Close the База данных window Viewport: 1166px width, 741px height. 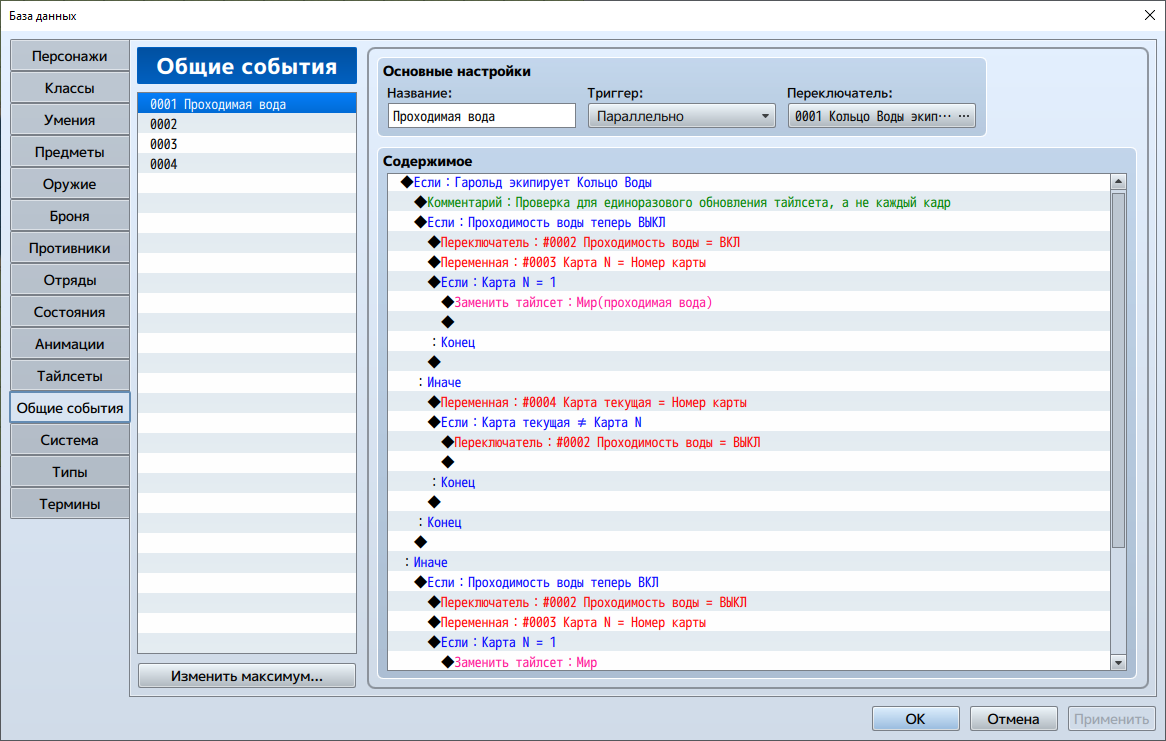(x=1149, y=15)
